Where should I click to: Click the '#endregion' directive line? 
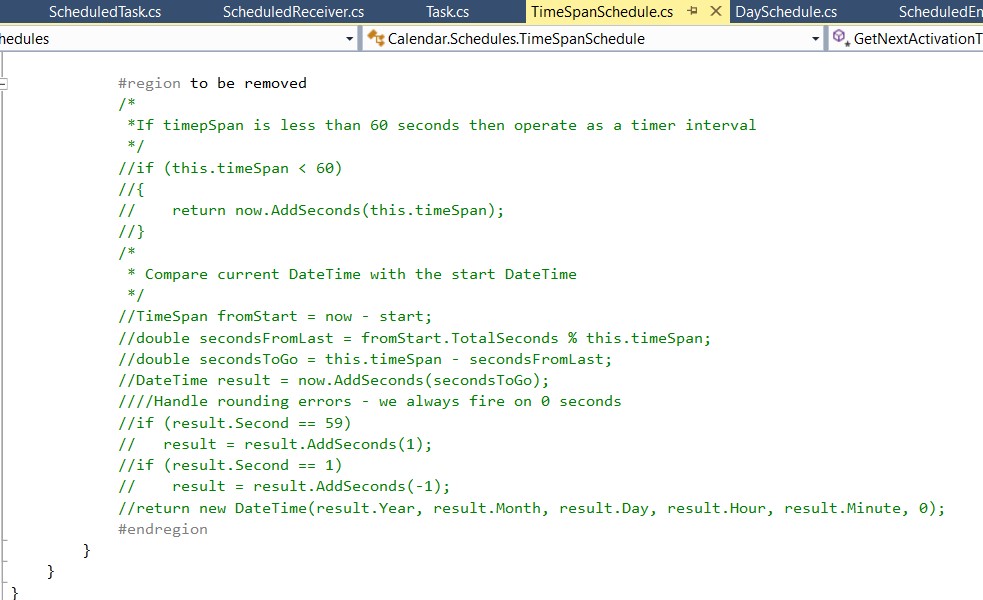click(x=163, y=529)
